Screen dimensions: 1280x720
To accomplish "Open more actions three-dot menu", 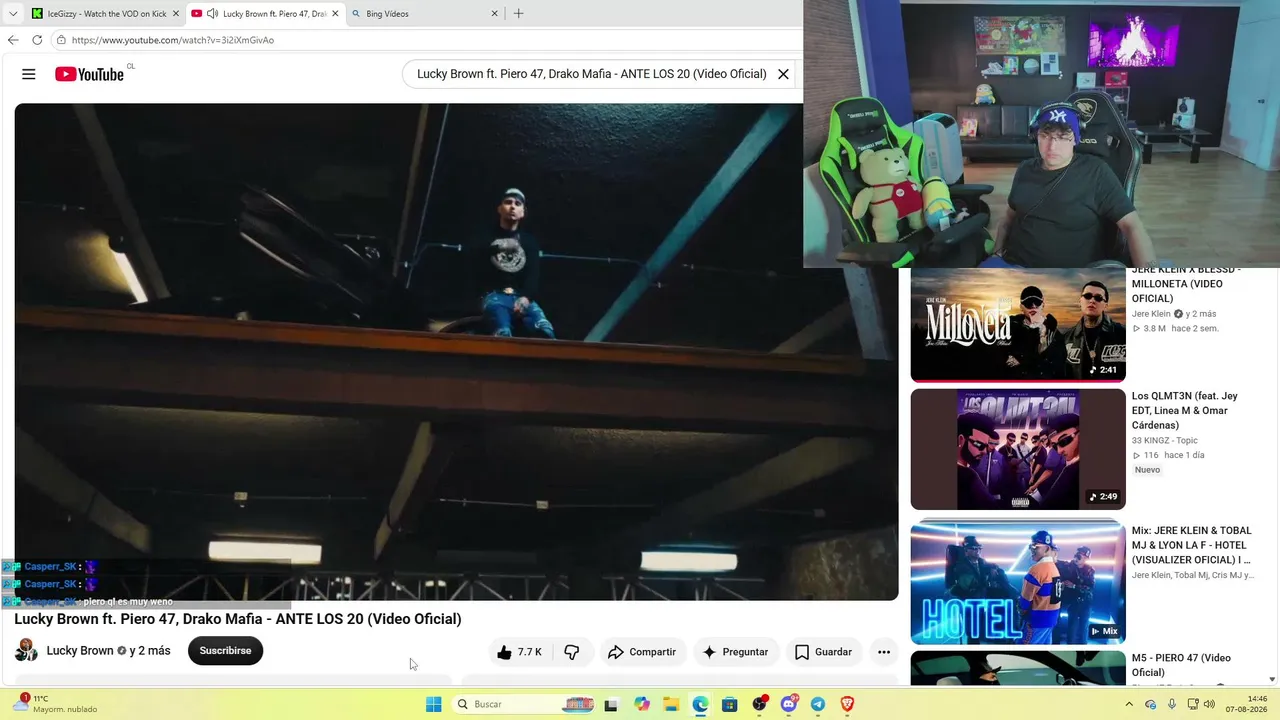I will click(884, 652).
